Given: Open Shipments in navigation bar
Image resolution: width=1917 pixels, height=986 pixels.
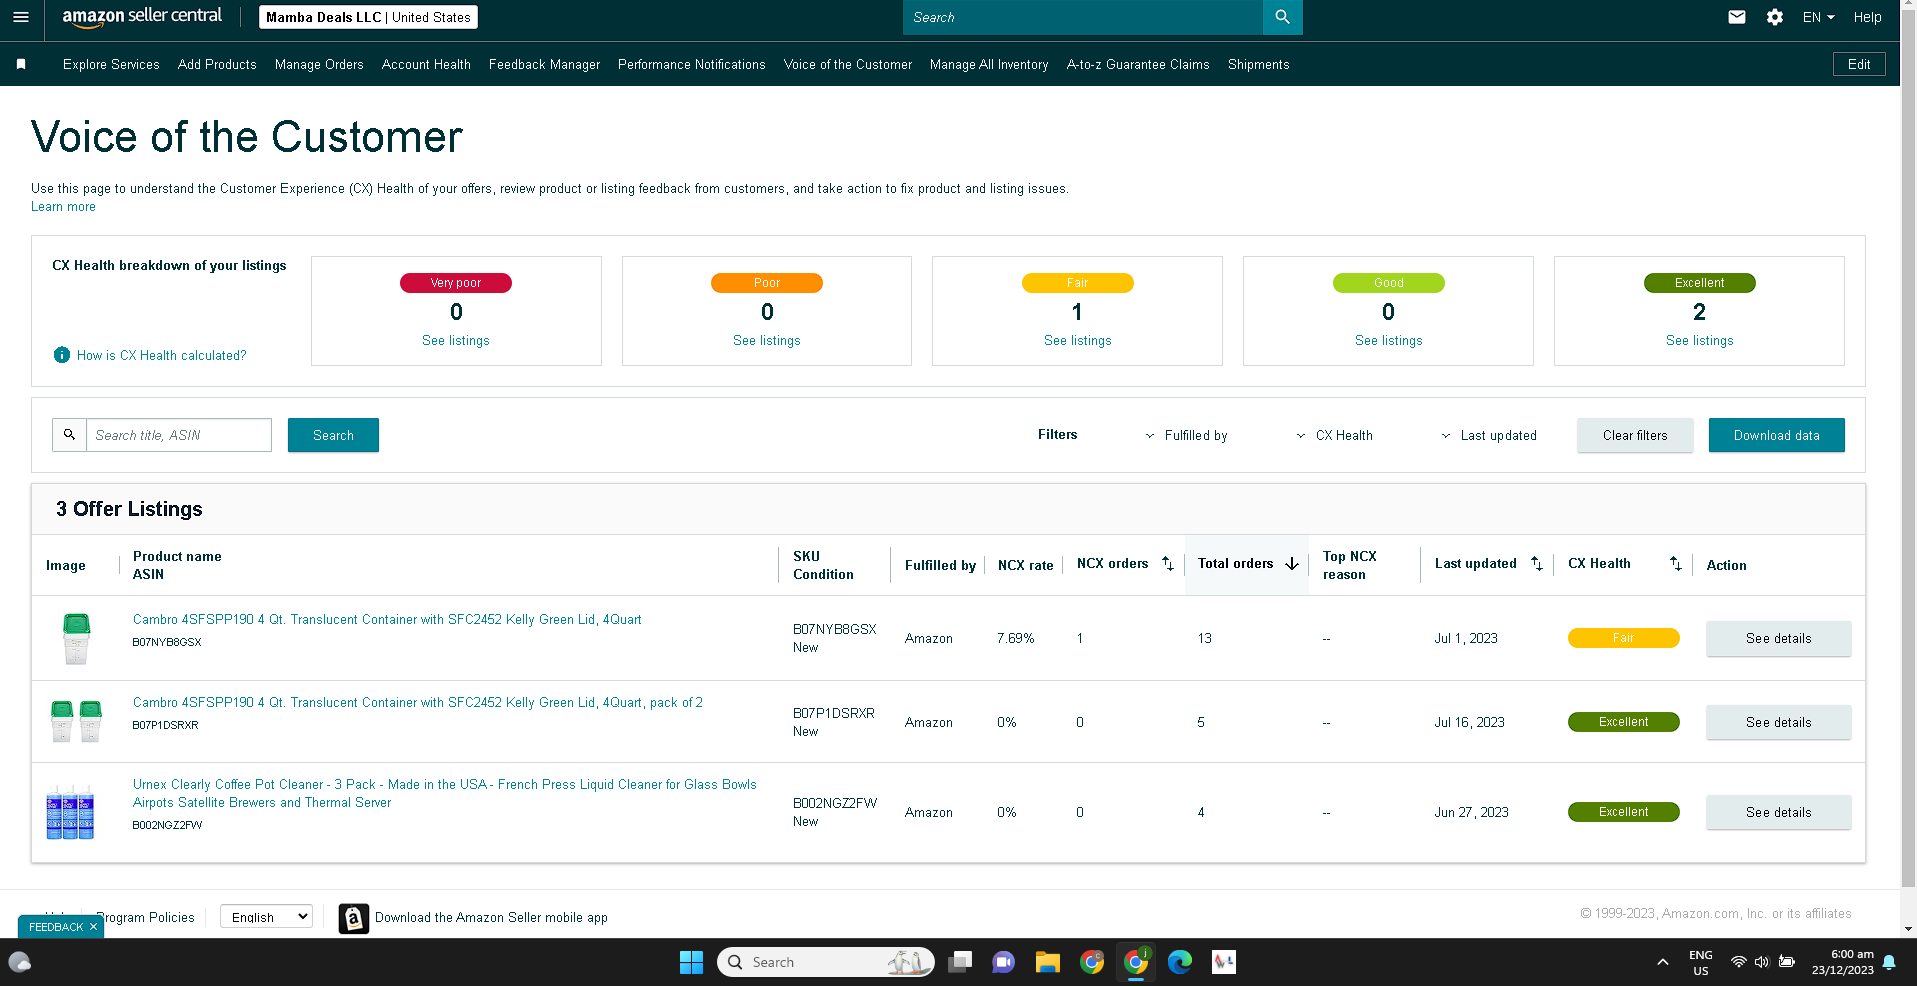Looking at the screenshot, I should [x=1258, y=64].
